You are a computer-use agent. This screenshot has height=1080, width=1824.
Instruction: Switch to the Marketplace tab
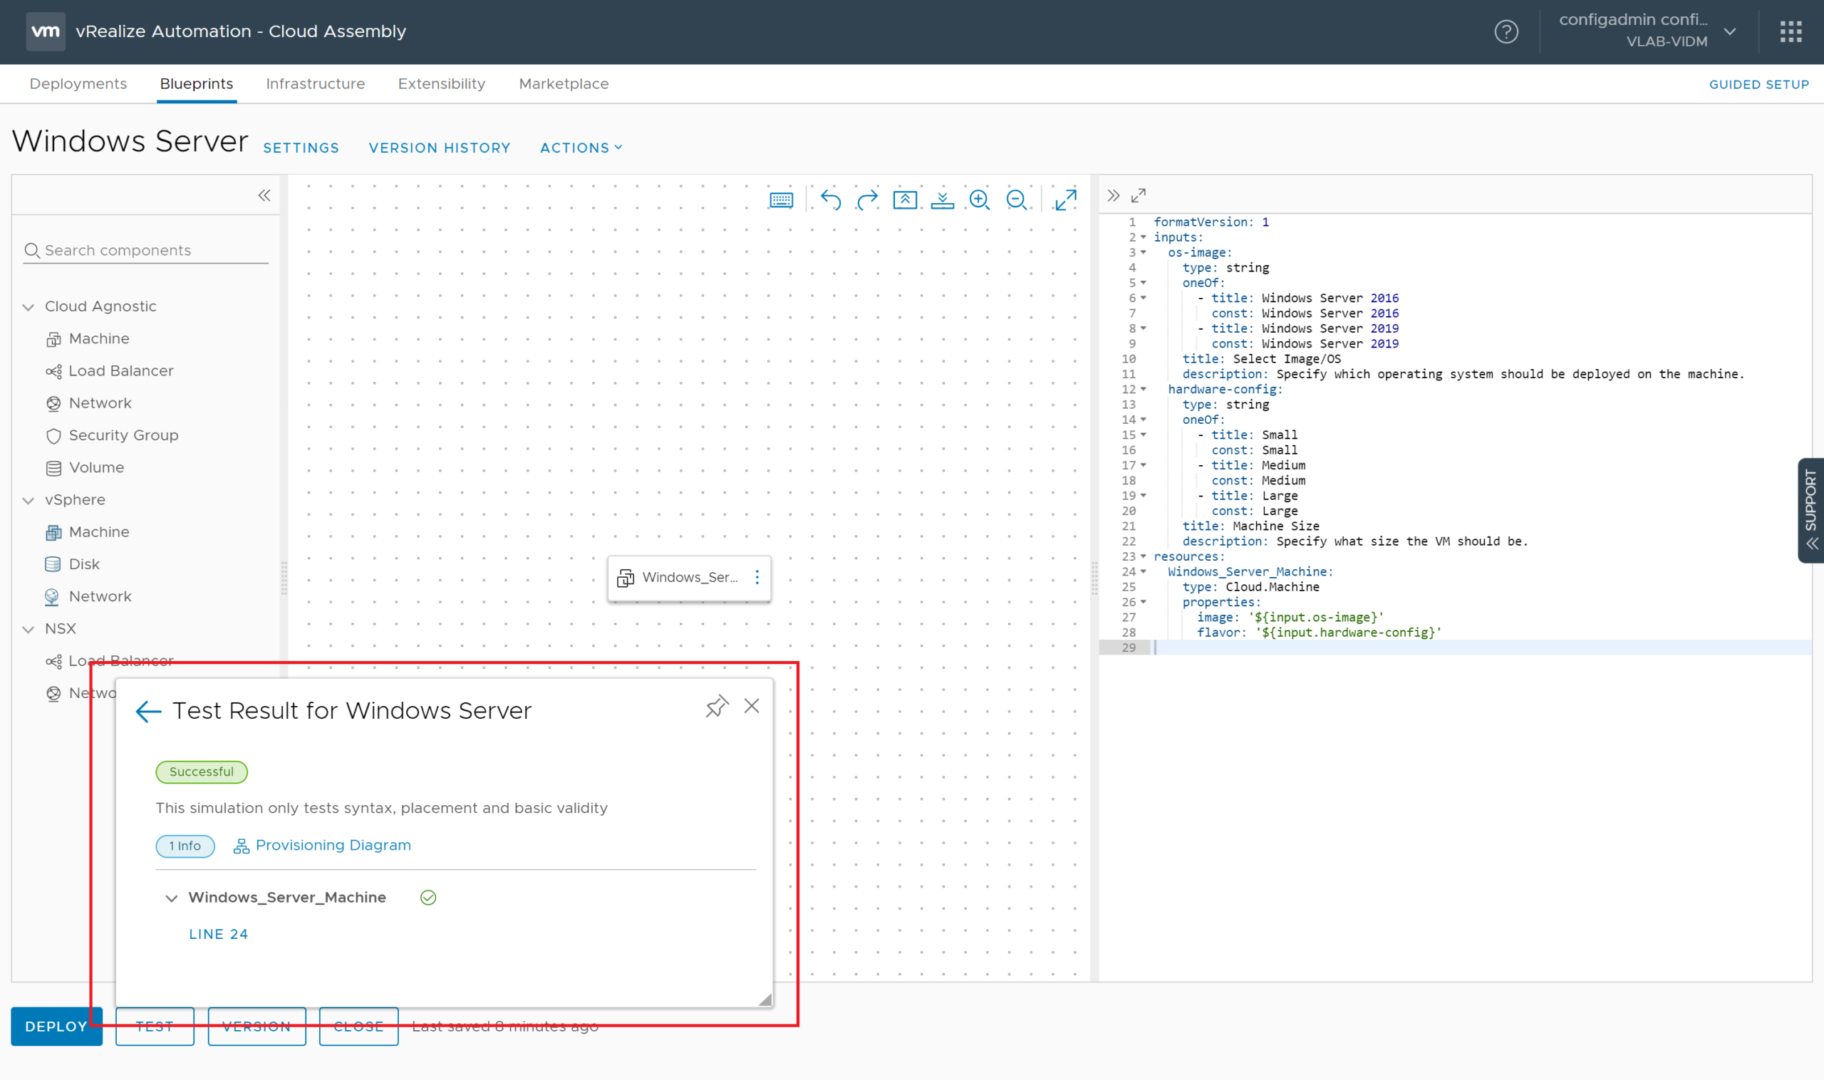click(563, 84)
